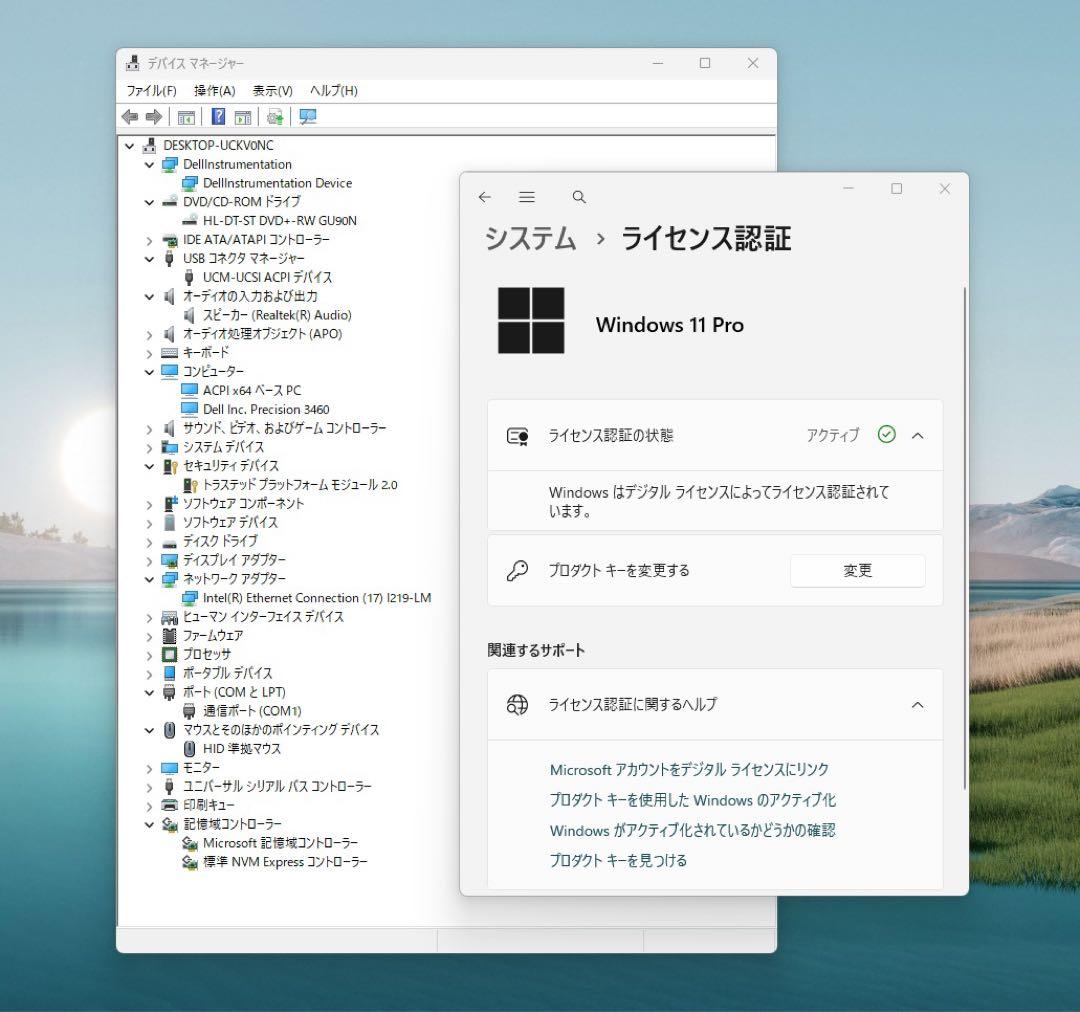Image resolution: width=1080 pixels, height=1012 pixels.
Task: Open the 操作(A) menu
Action: [x=214, y=91]
